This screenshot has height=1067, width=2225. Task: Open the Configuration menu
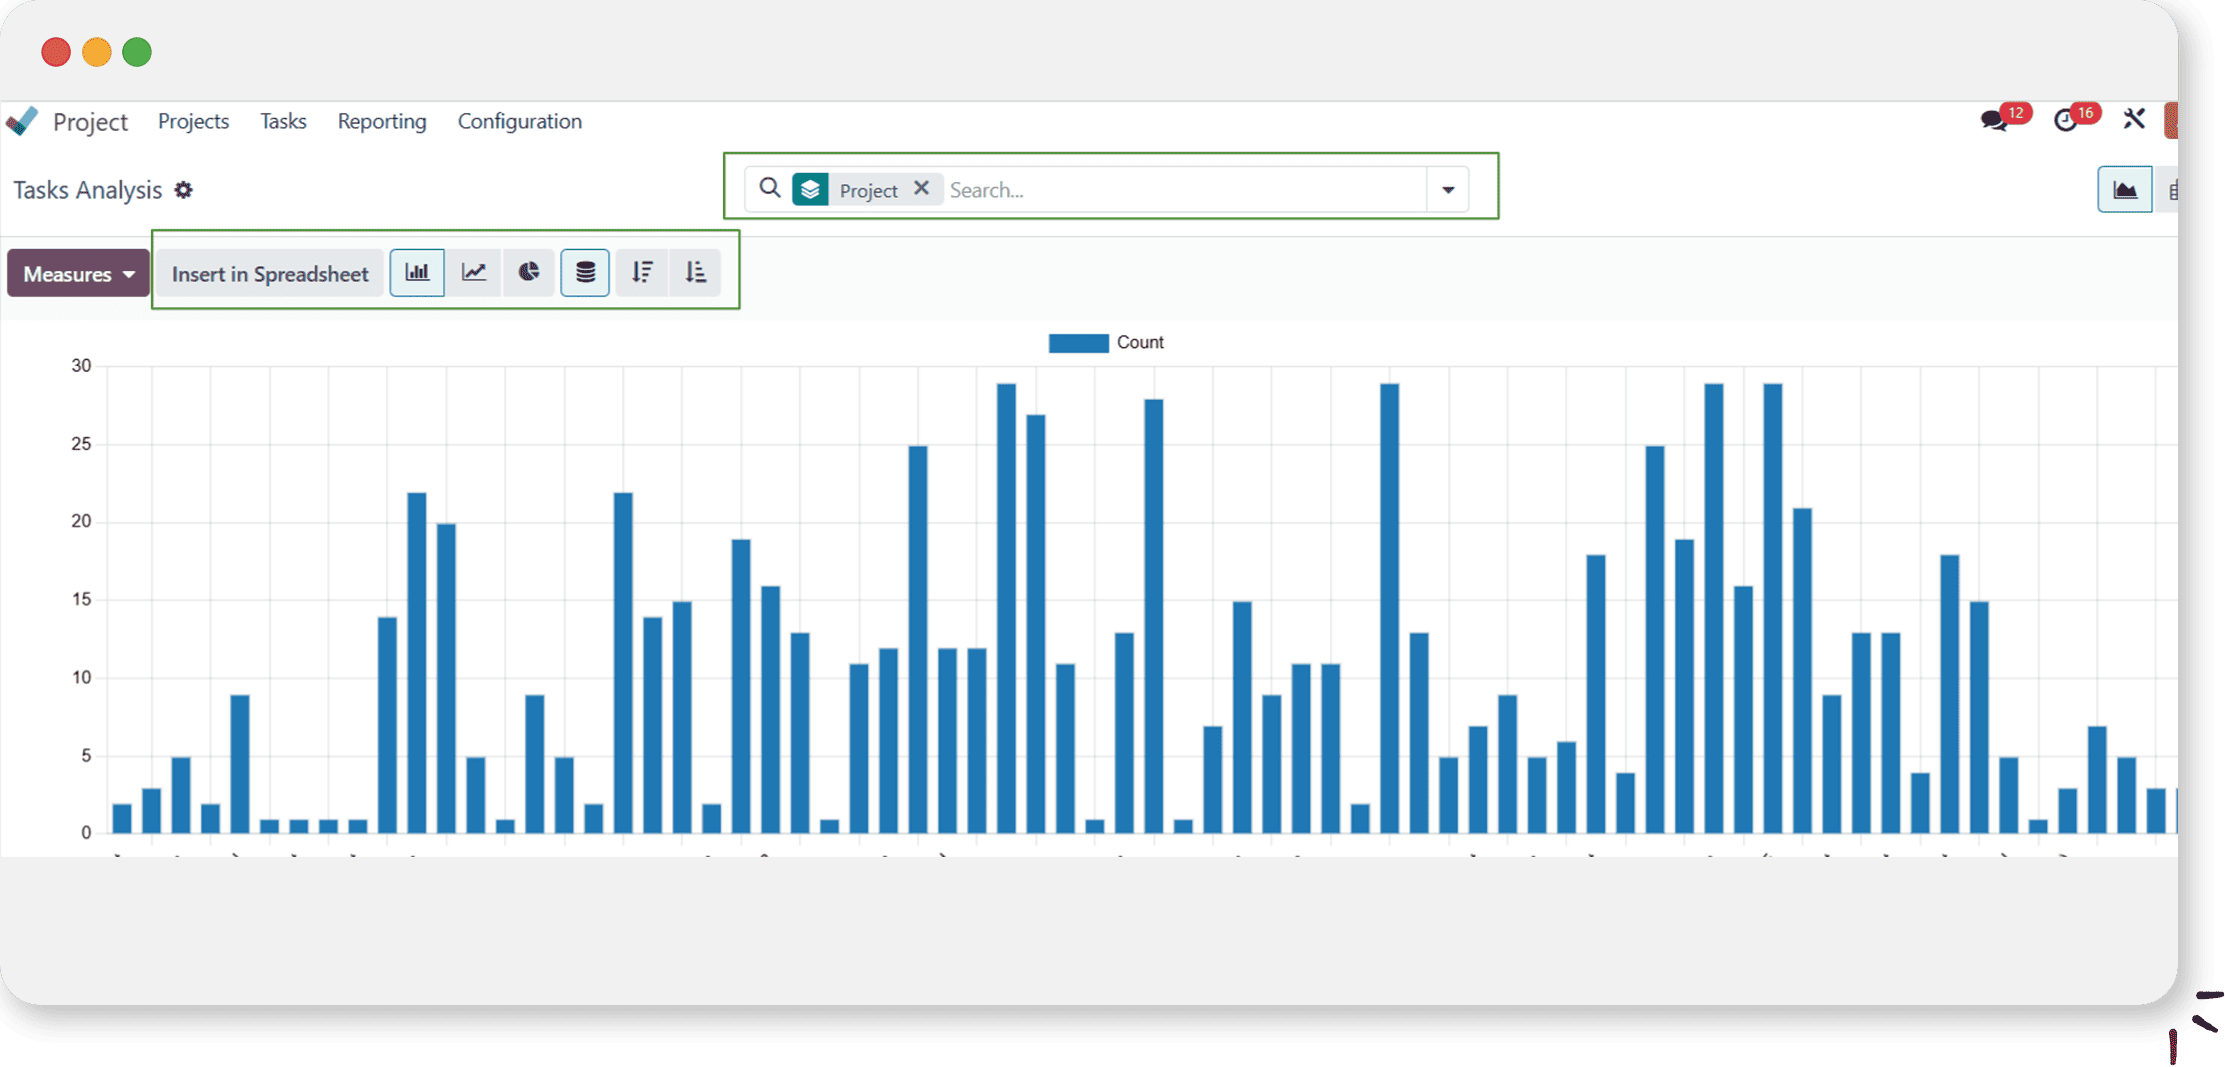tap(519, 121)
